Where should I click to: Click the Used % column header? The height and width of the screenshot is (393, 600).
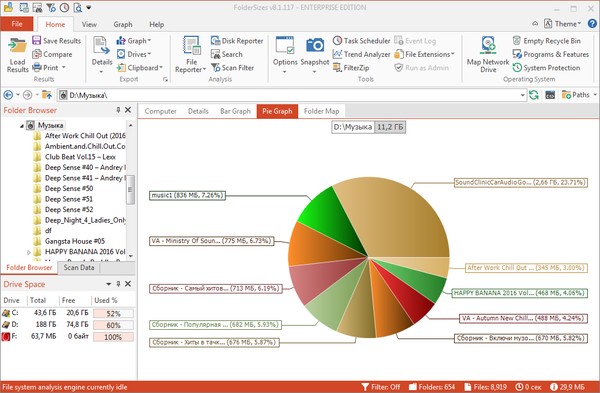point(106,300)
